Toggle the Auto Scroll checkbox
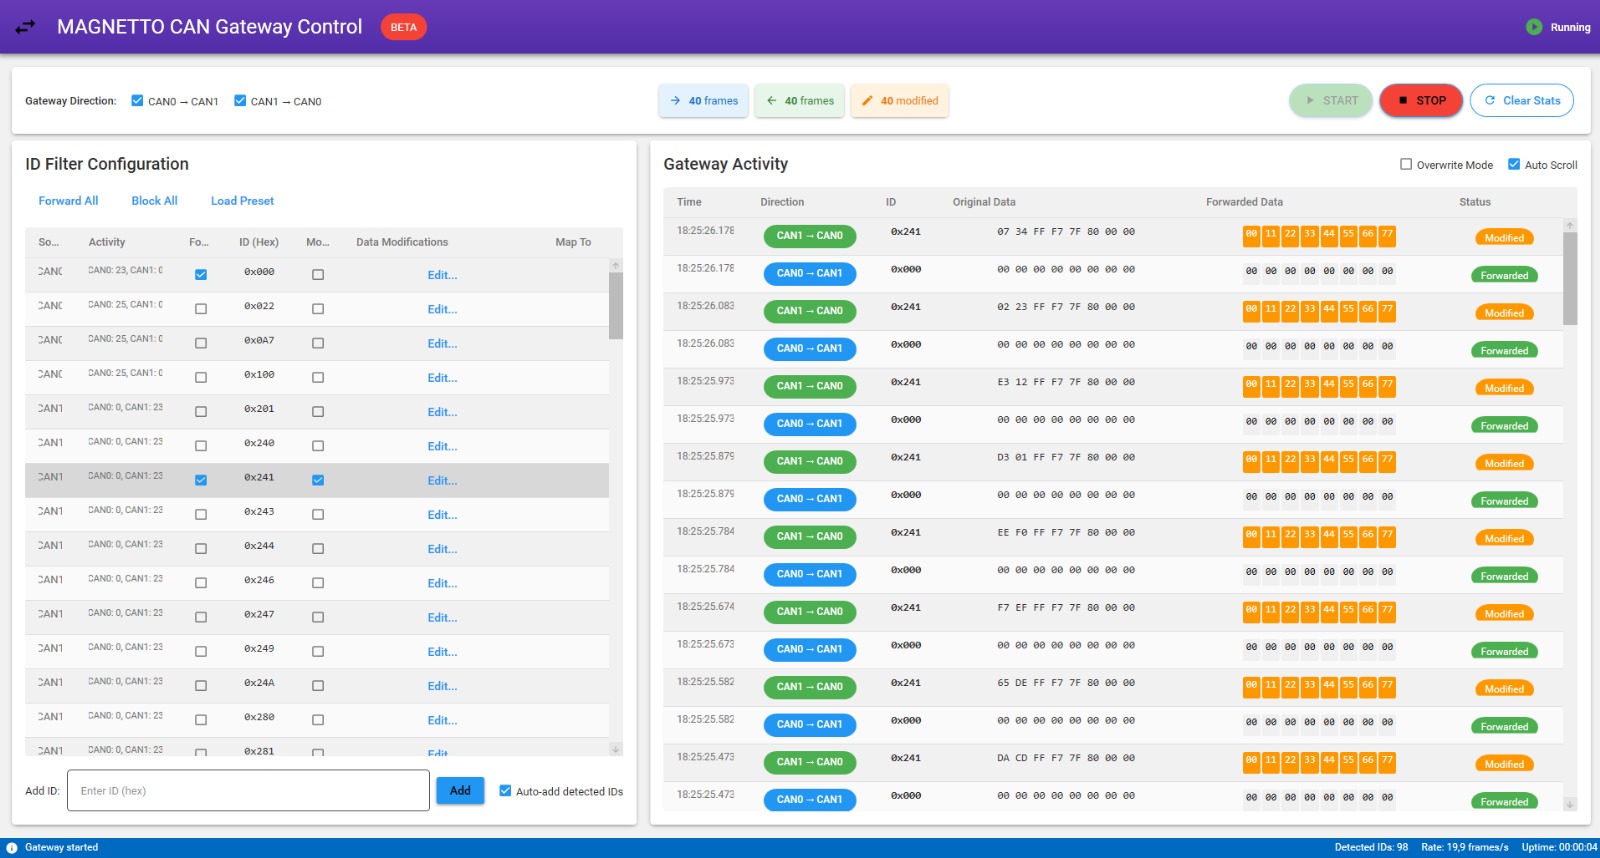 1514,165
